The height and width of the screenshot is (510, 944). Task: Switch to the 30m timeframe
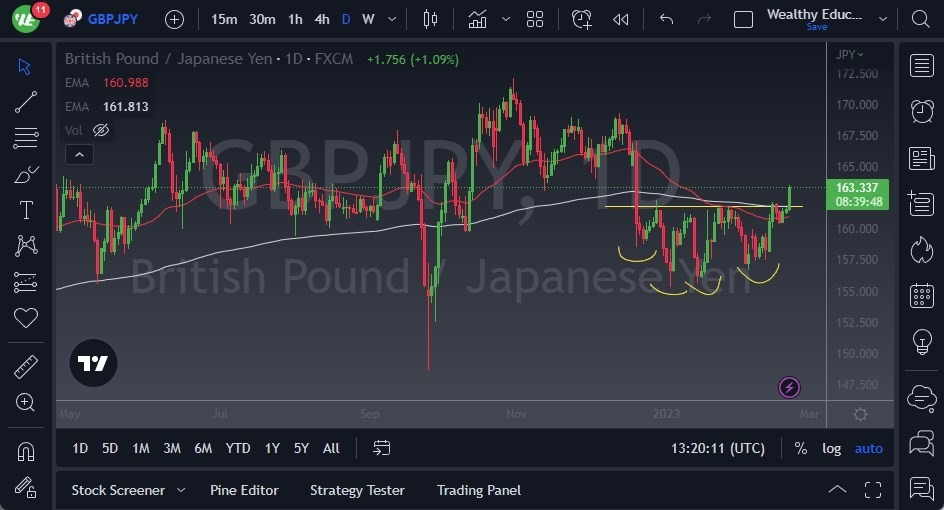pos(262,19)
